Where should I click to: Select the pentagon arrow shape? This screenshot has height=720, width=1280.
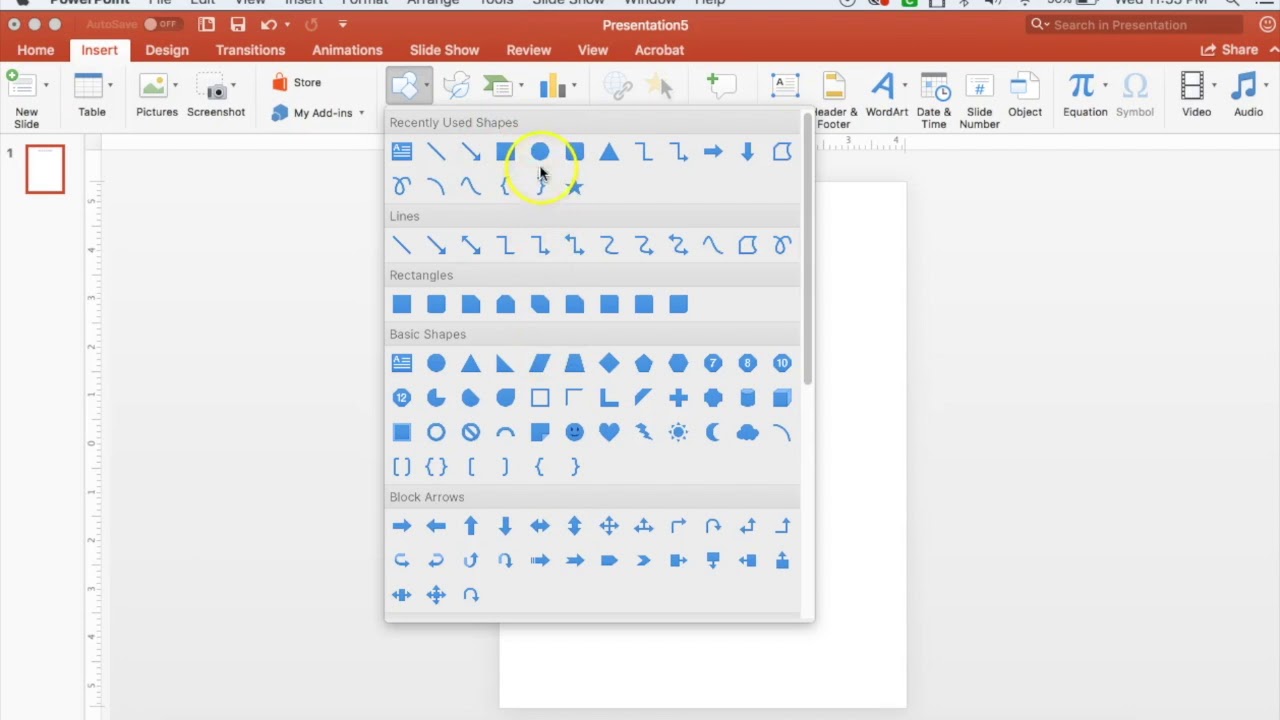click(609, 561)
